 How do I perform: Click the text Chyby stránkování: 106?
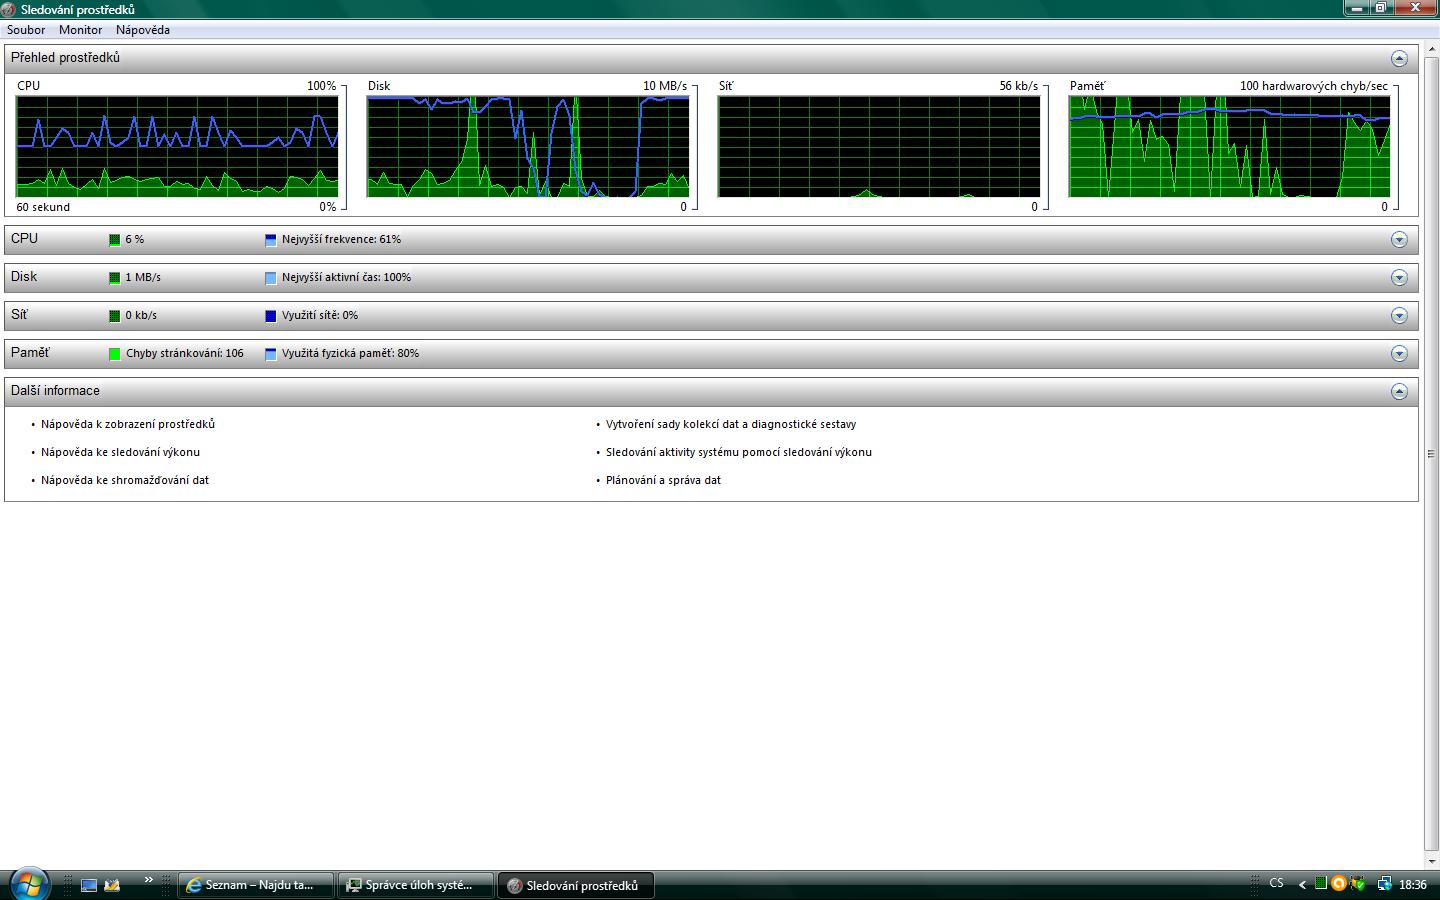pyautogui.click(x=185, y=354)
